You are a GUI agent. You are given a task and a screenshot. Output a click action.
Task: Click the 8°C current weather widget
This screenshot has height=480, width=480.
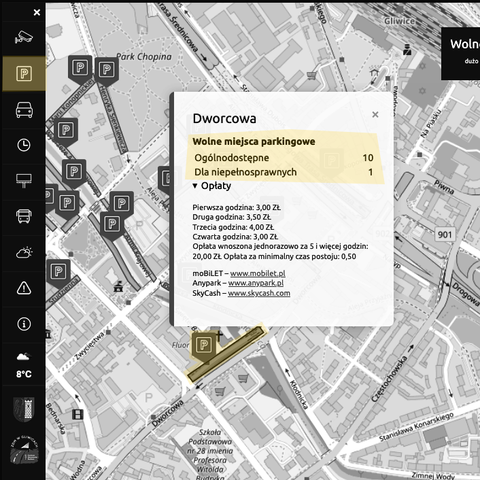click(x=24, y=365)
